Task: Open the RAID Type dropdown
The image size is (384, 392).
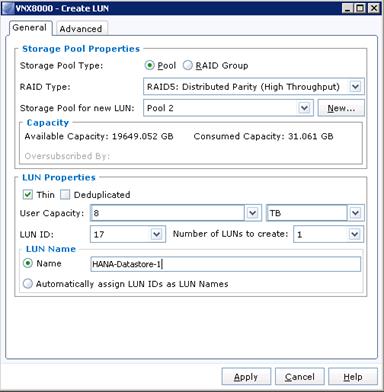Action: [x=355, y=87]
